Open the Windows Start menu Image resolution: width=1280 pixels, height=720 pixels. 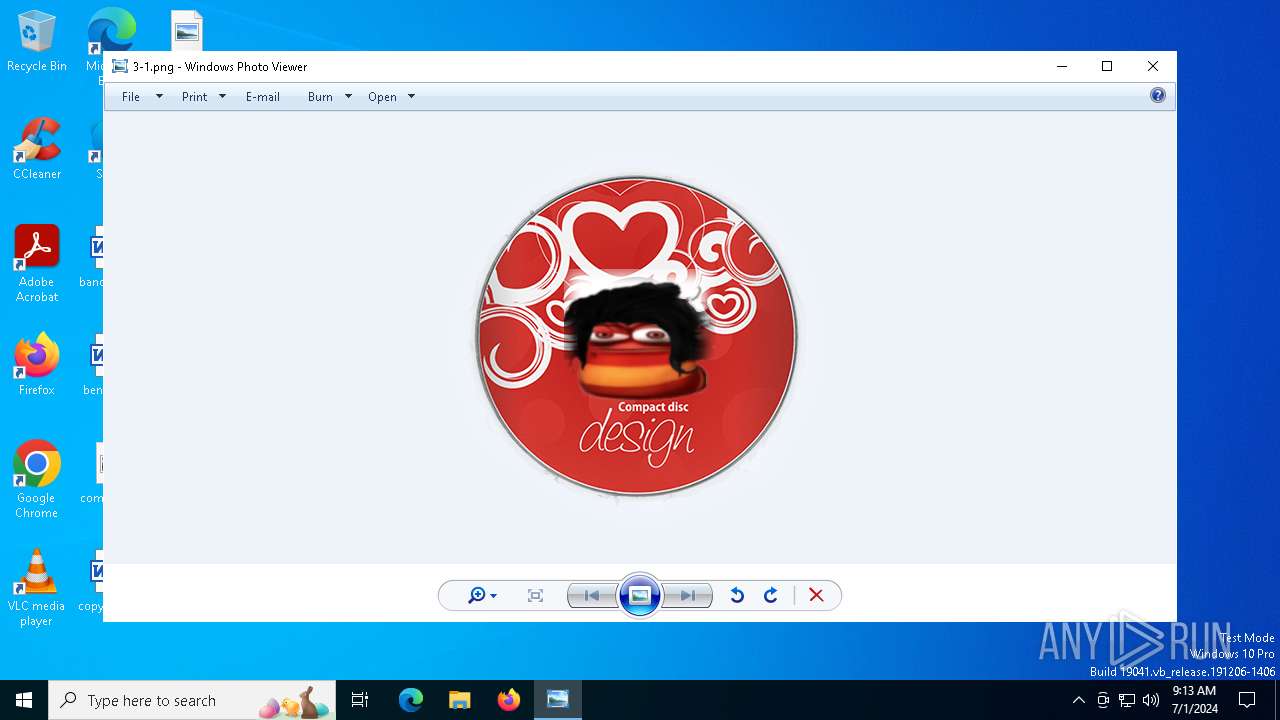(24, 700)
